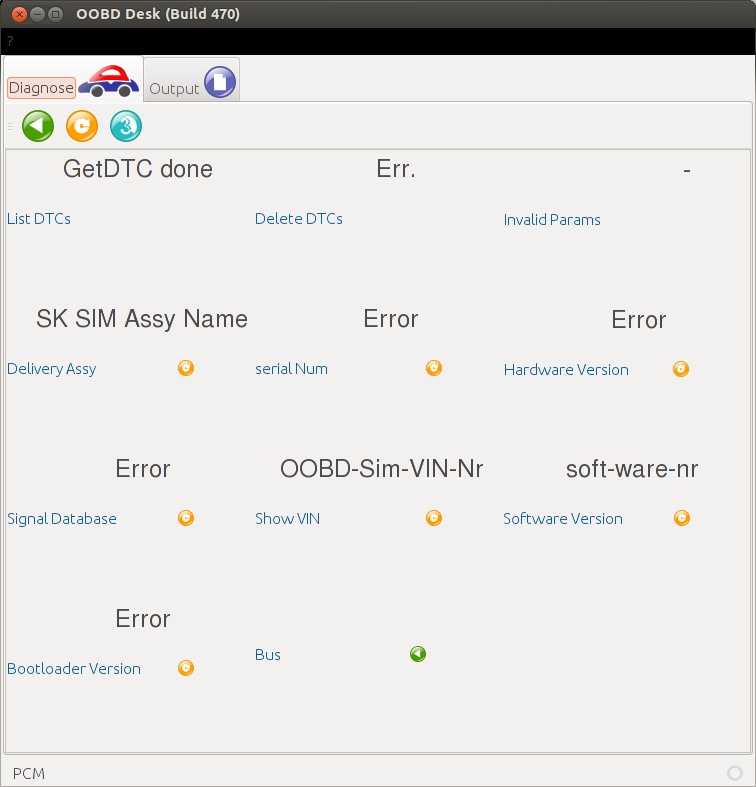Image resolution: width=756 pixels, height=787 pixels.
Task: Select the Invalid Params entry
Action: coord(552,220)
